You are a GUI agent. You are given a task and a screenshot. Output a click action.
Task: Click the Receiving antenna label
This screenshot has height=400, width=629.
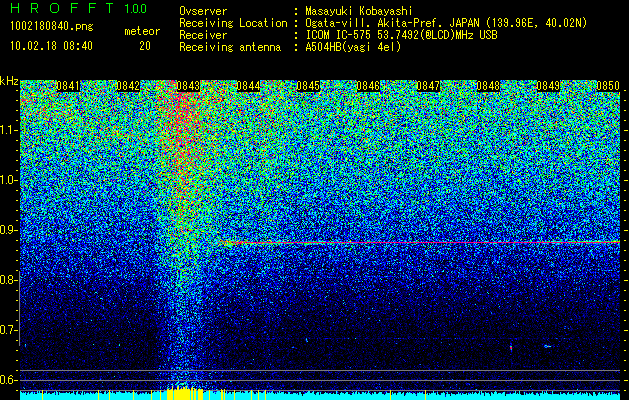tap(230, 47)
